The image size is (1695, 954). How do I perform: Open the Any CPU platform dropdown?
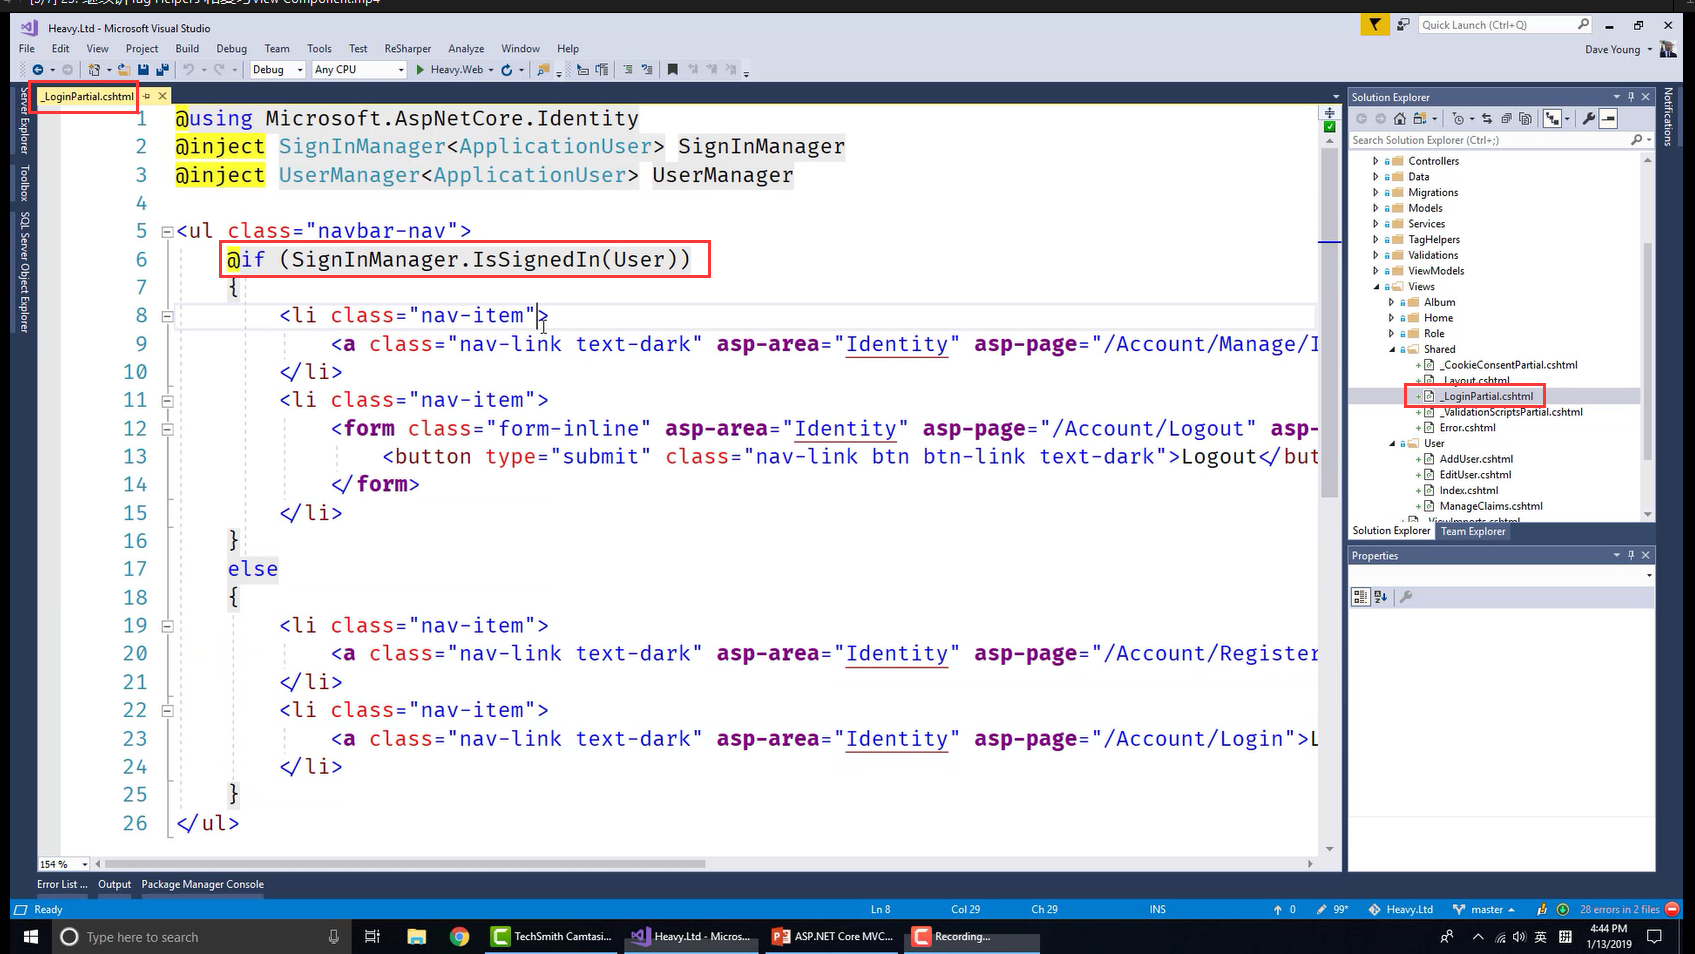[x=359, y=70]
